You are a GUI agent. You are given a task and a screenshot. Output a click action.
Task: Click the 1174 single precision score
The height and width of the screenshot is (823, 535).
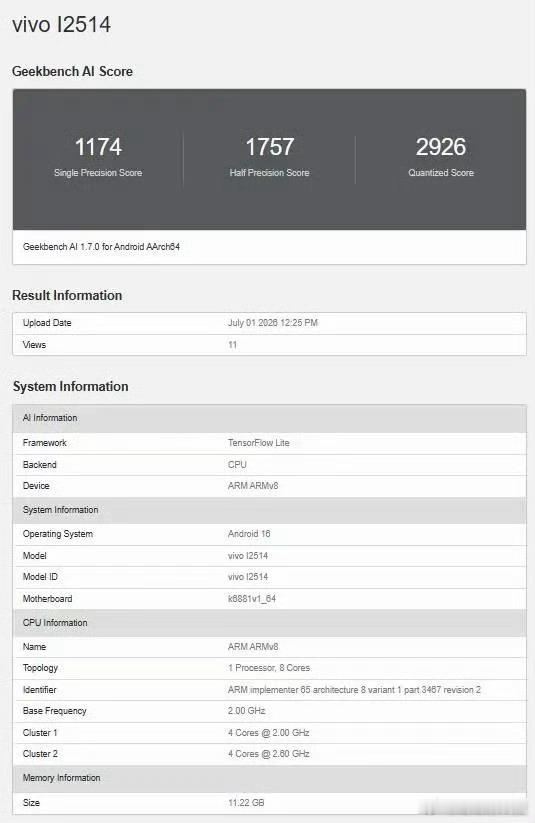(98, 147)
